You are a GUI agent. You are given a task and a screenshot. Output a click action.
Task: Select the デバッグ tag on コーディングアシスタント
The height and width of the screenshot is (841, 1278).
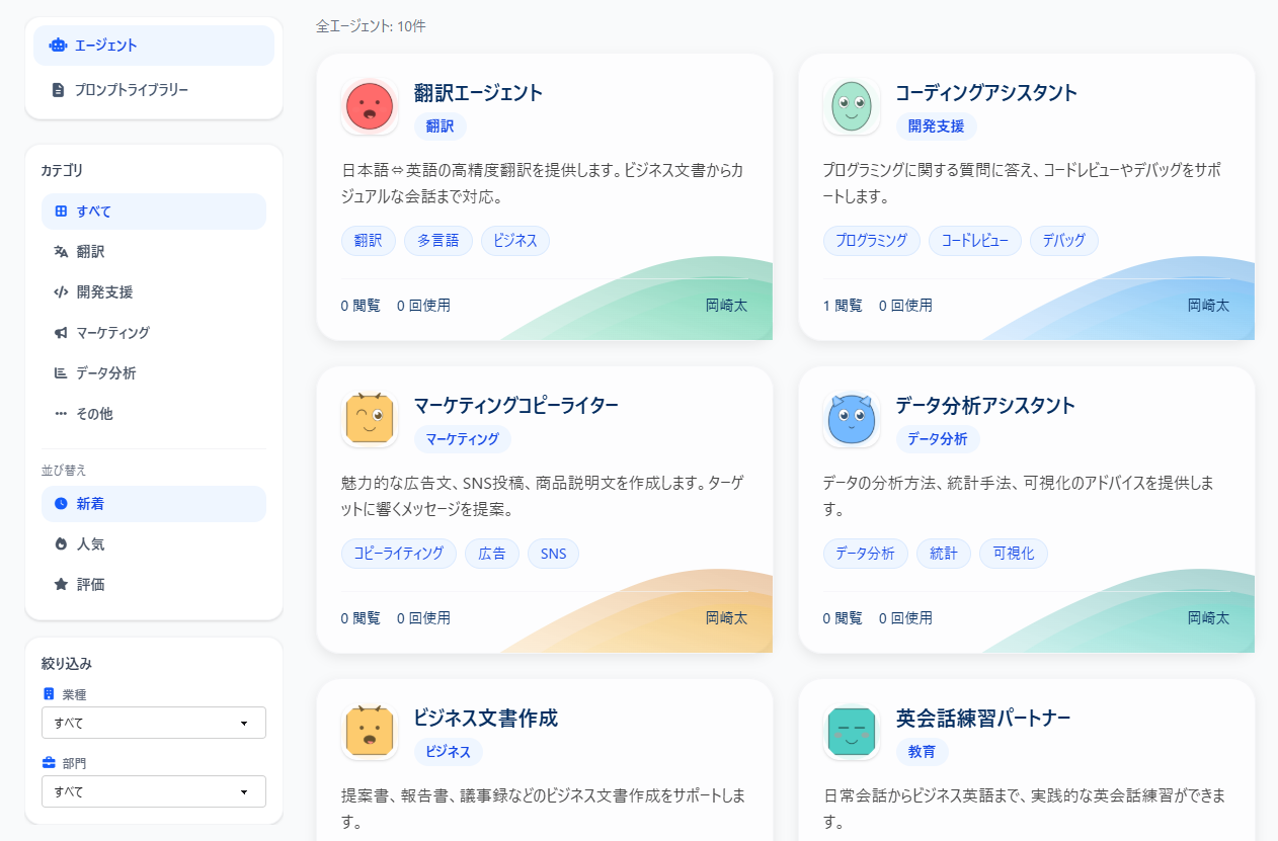tap(1063, 240)
